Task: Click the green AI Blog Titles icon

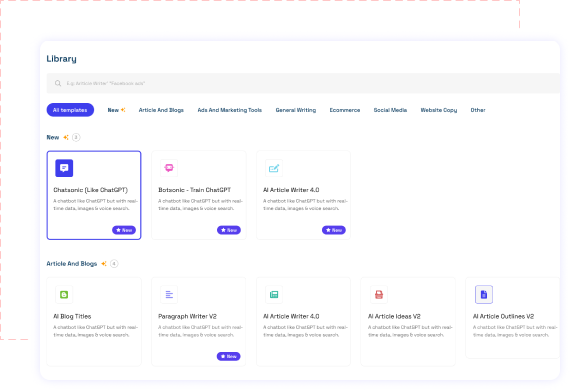Action: [64, 294]
